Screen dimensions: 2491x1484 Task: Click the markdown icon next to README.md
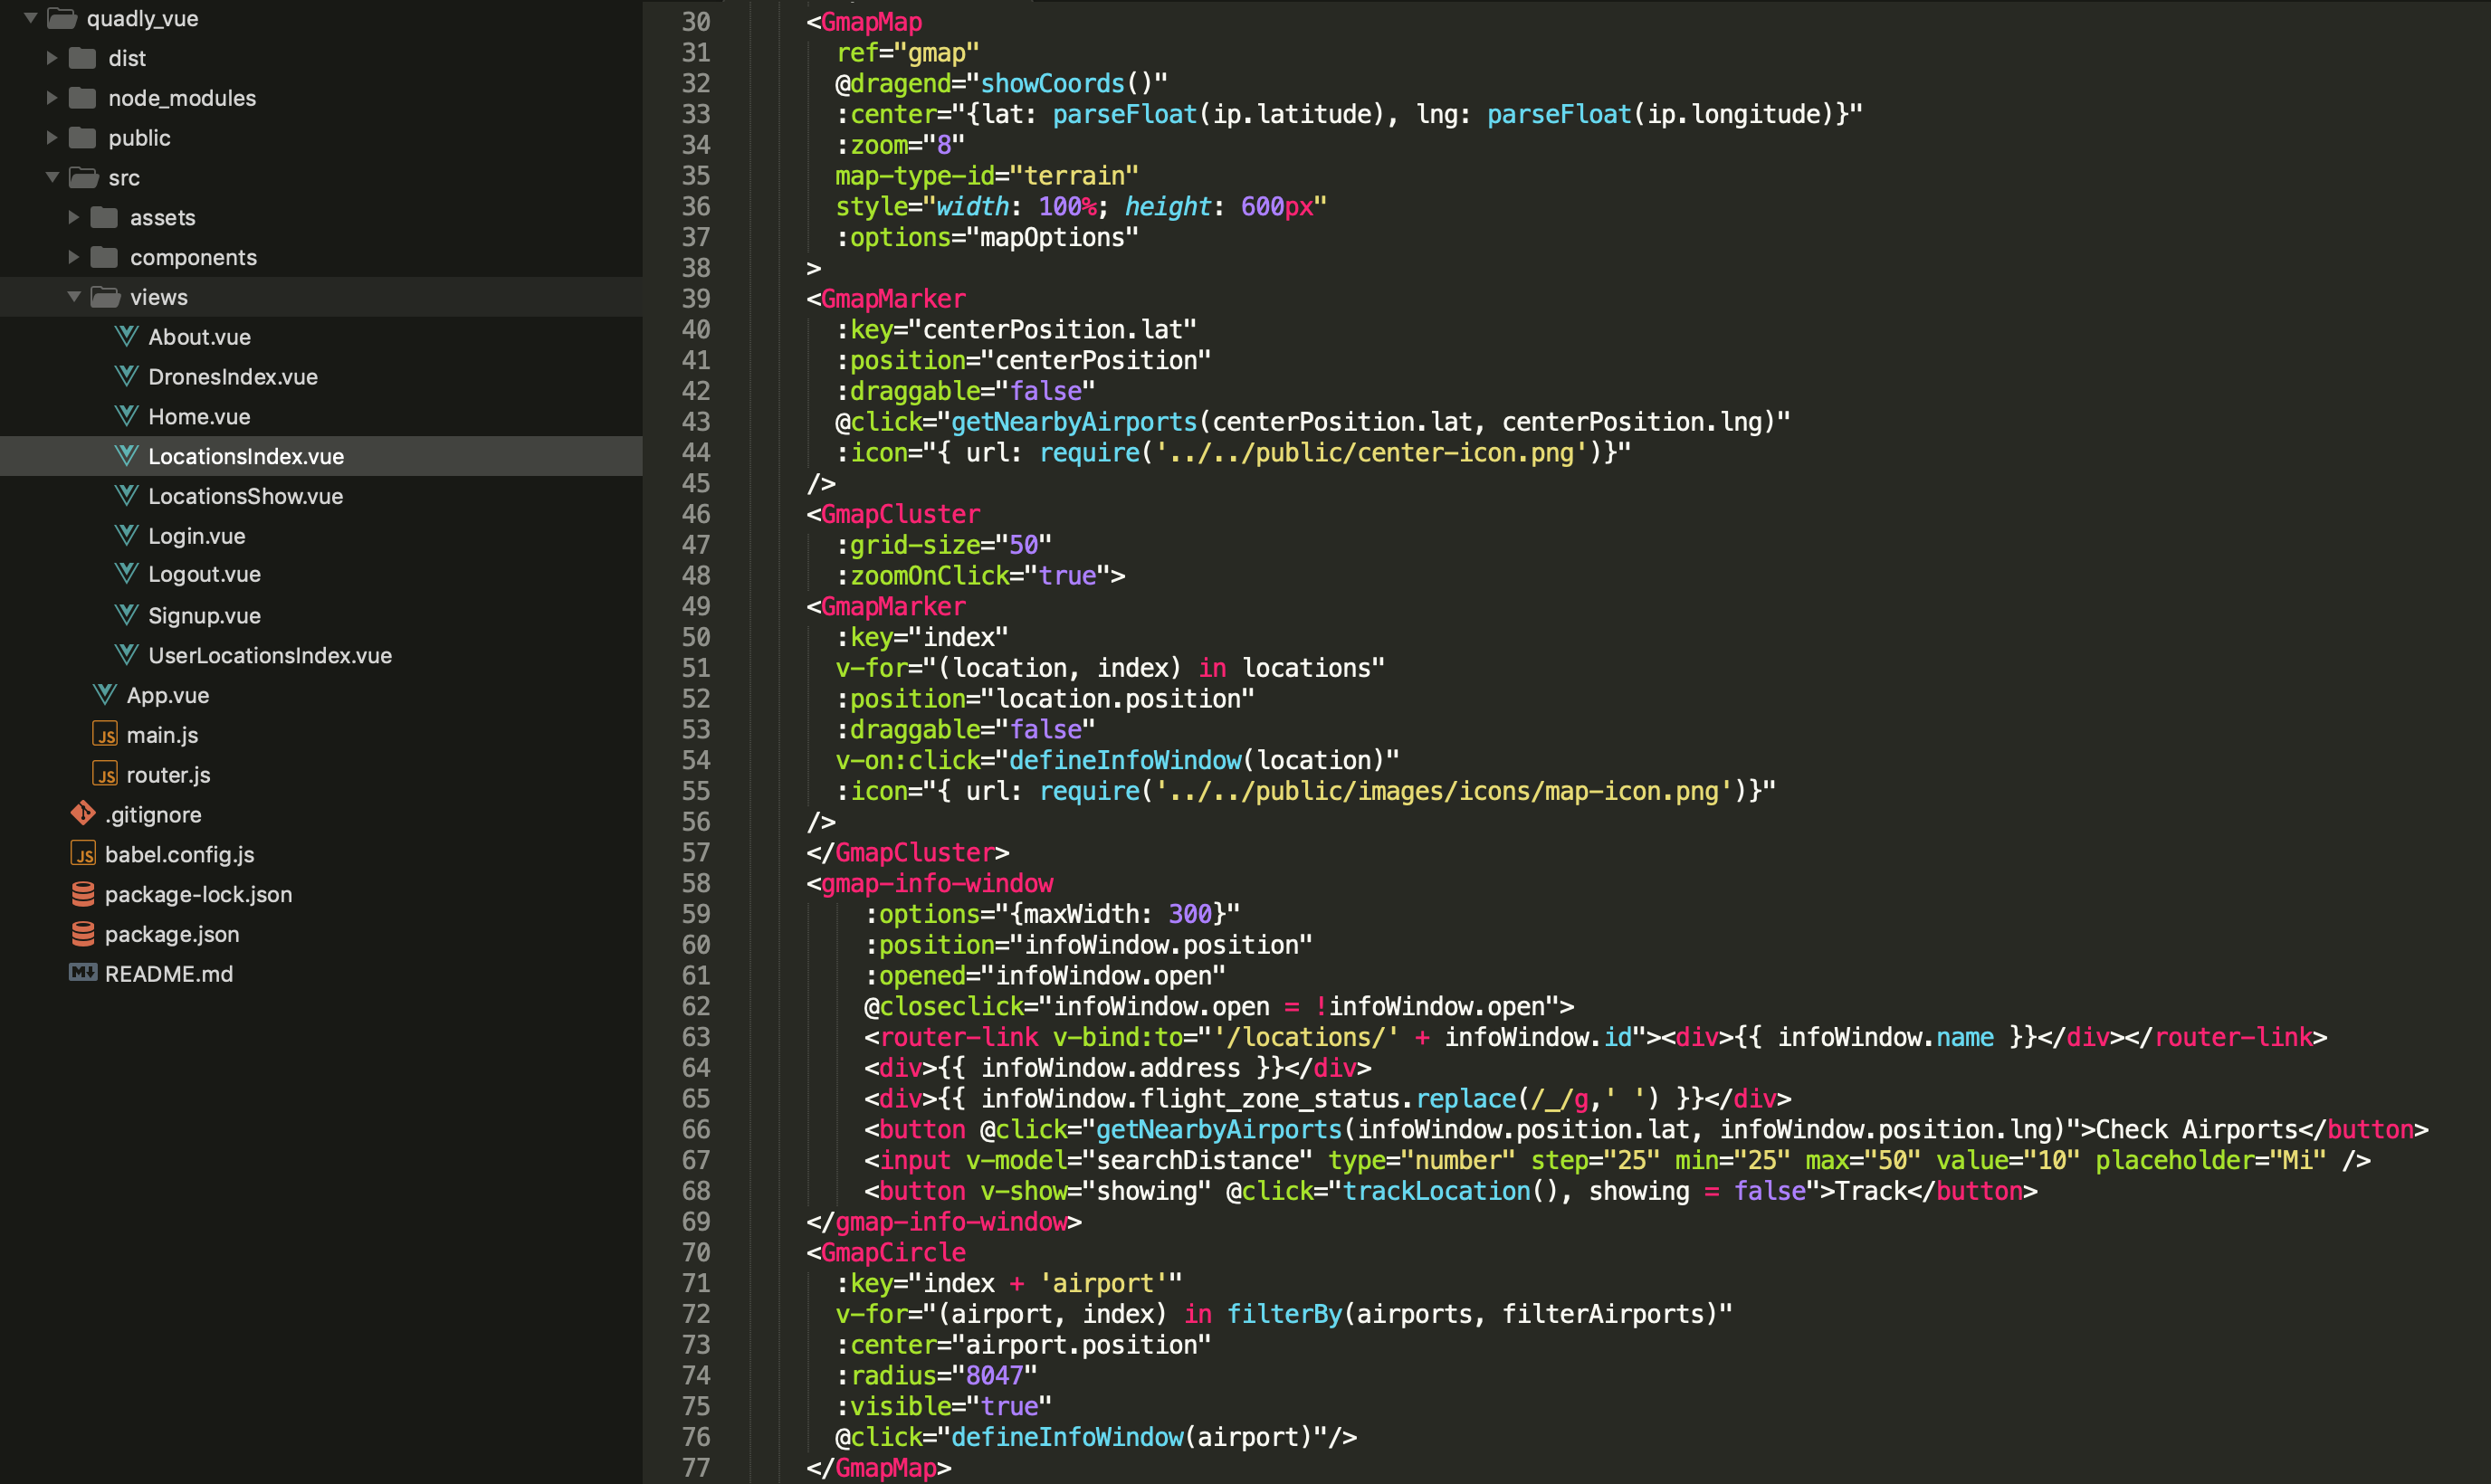coord(83,972)
